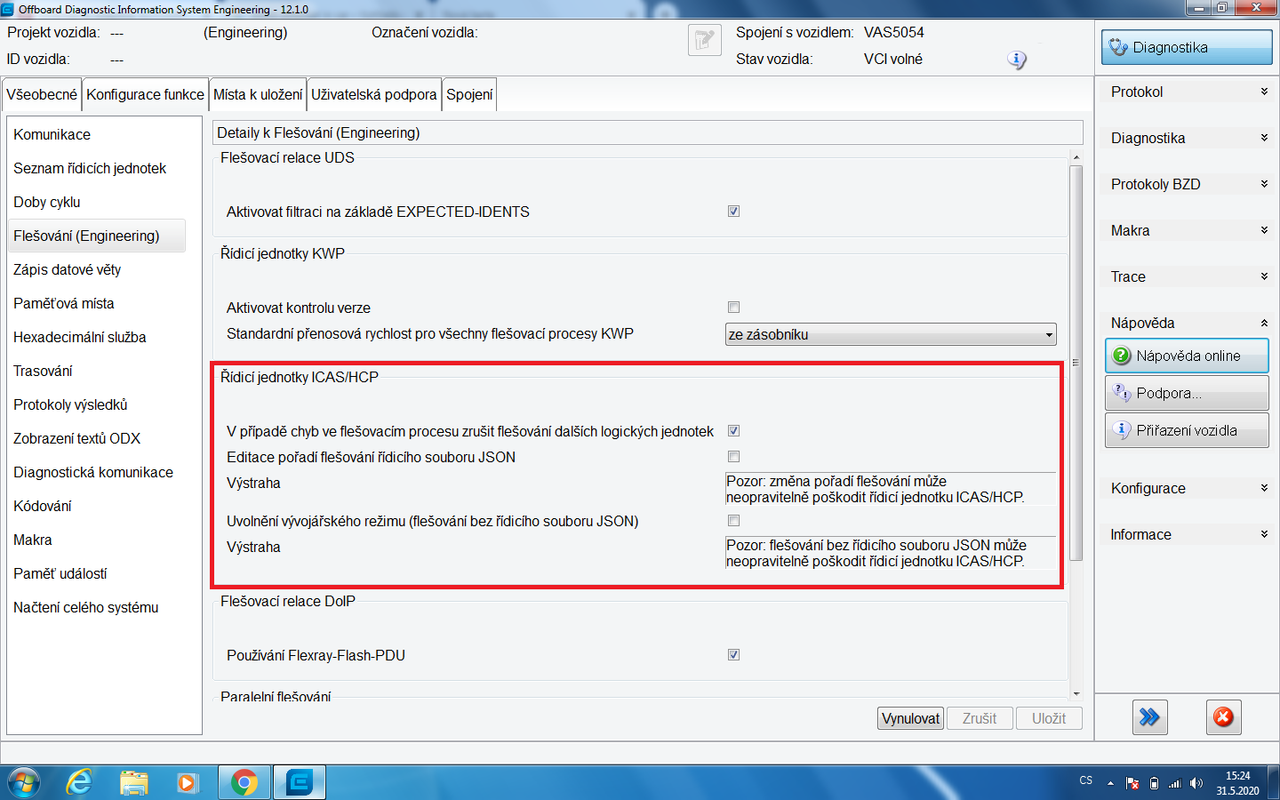Switch to Místa k uložení tab
This screenshot has width=1280, height=800.
point(258,95)
